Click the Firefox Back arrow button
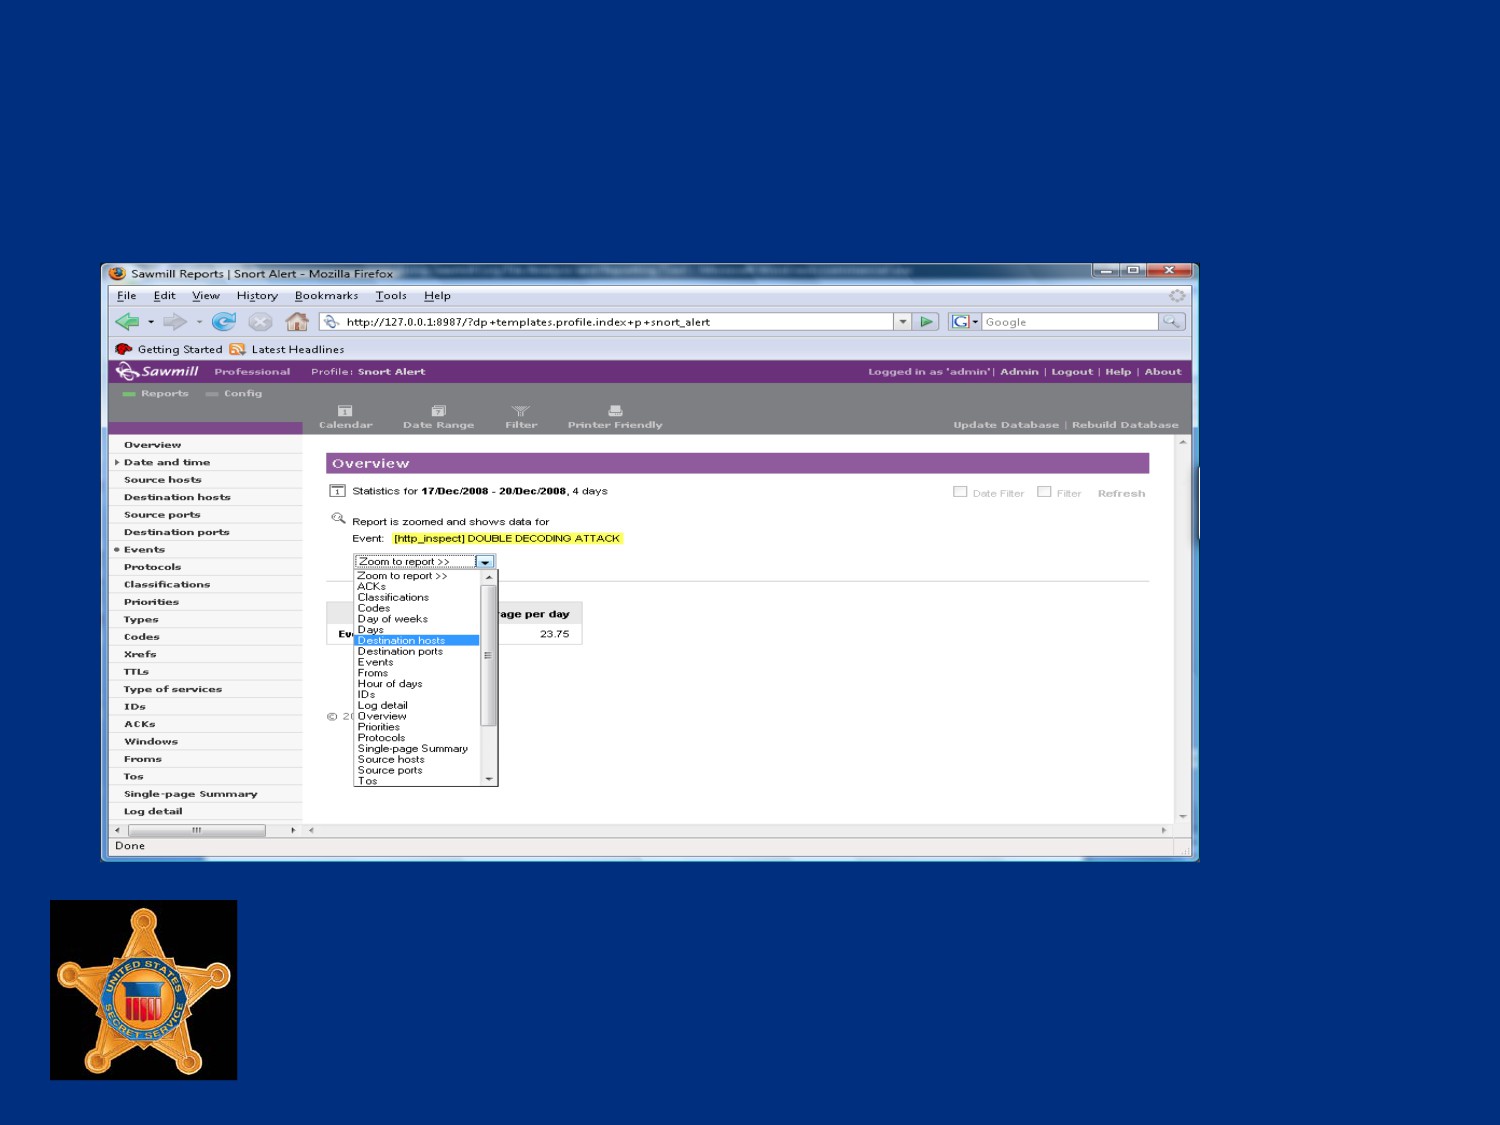The width and height of the screenshot is (1500, 1125). [127, 322]
